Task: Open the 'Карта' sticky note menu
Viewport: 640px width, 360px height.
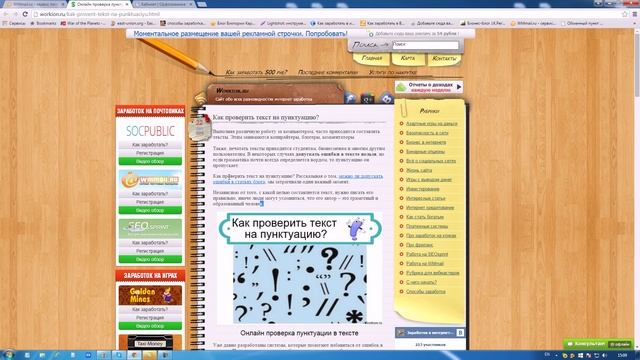Action: [x=408, y=59]
